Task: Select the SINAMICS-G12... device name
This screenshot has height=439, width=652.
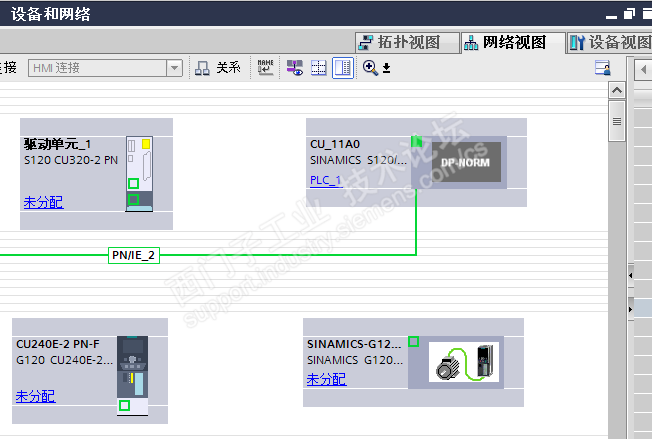Action: pyautogui.click(x=354, y=344)
